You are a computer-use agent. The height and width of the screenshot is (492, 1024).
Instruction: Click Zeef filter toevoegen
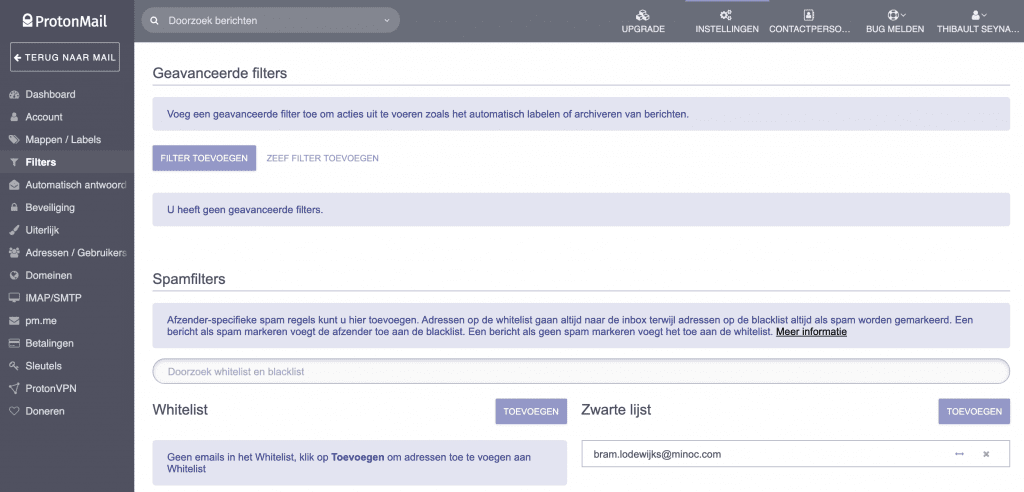pos(323,158)
